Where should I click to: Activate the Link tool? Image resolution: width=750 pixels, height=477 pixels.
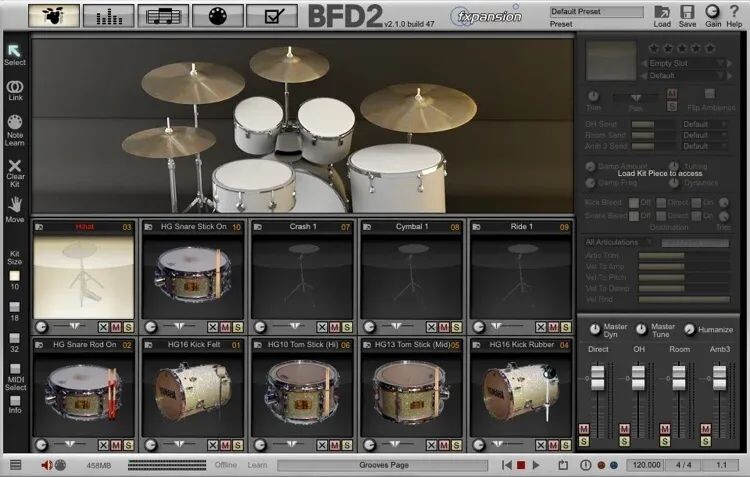pos(15,87)
